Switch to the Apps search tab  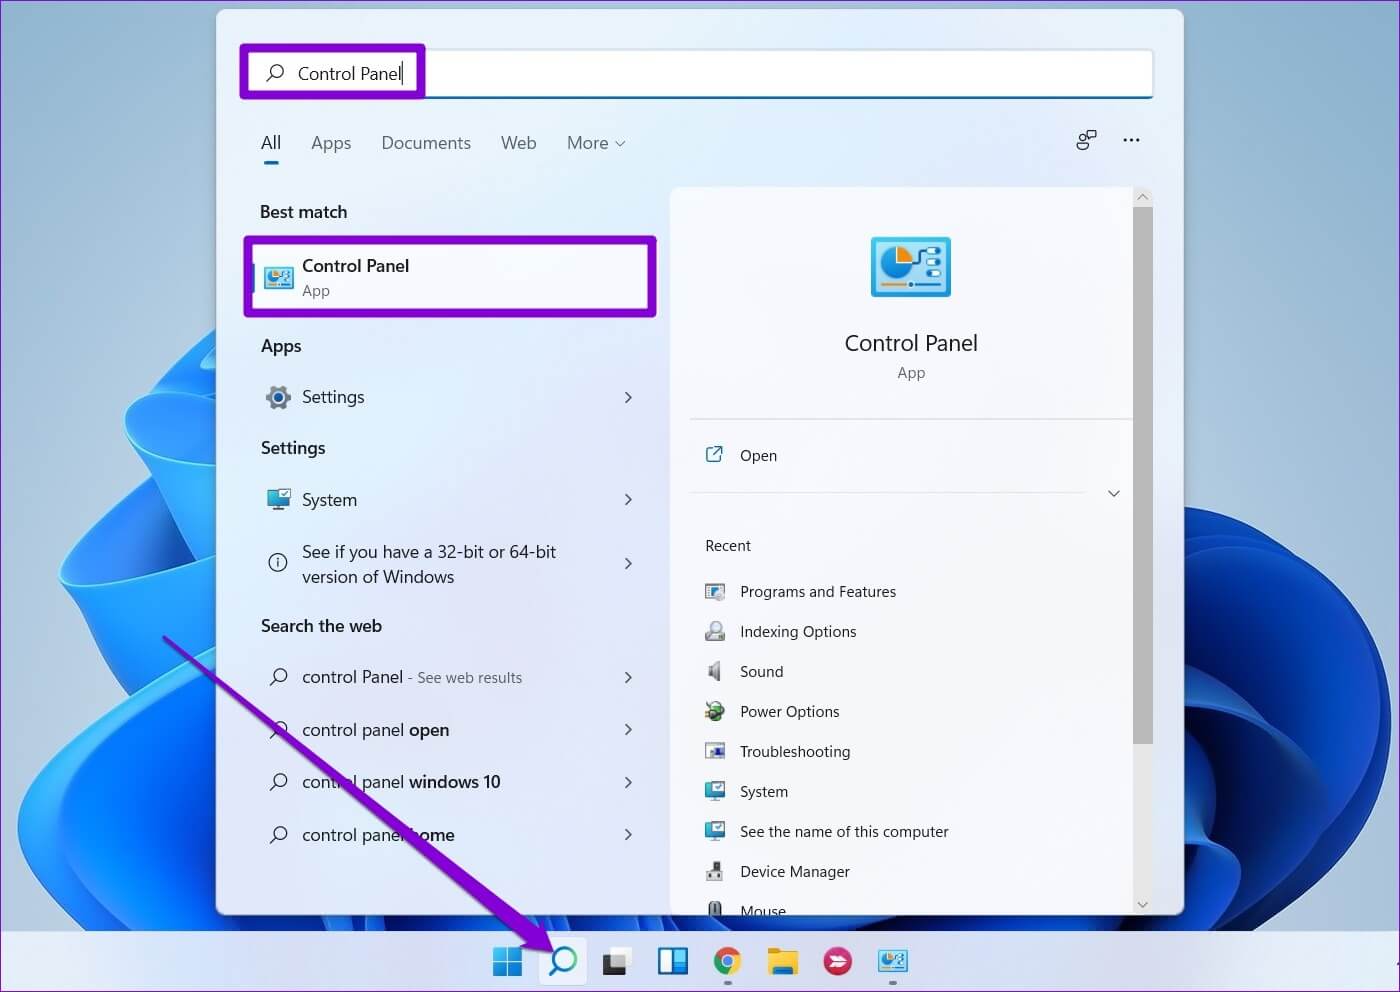click(331, 143)
